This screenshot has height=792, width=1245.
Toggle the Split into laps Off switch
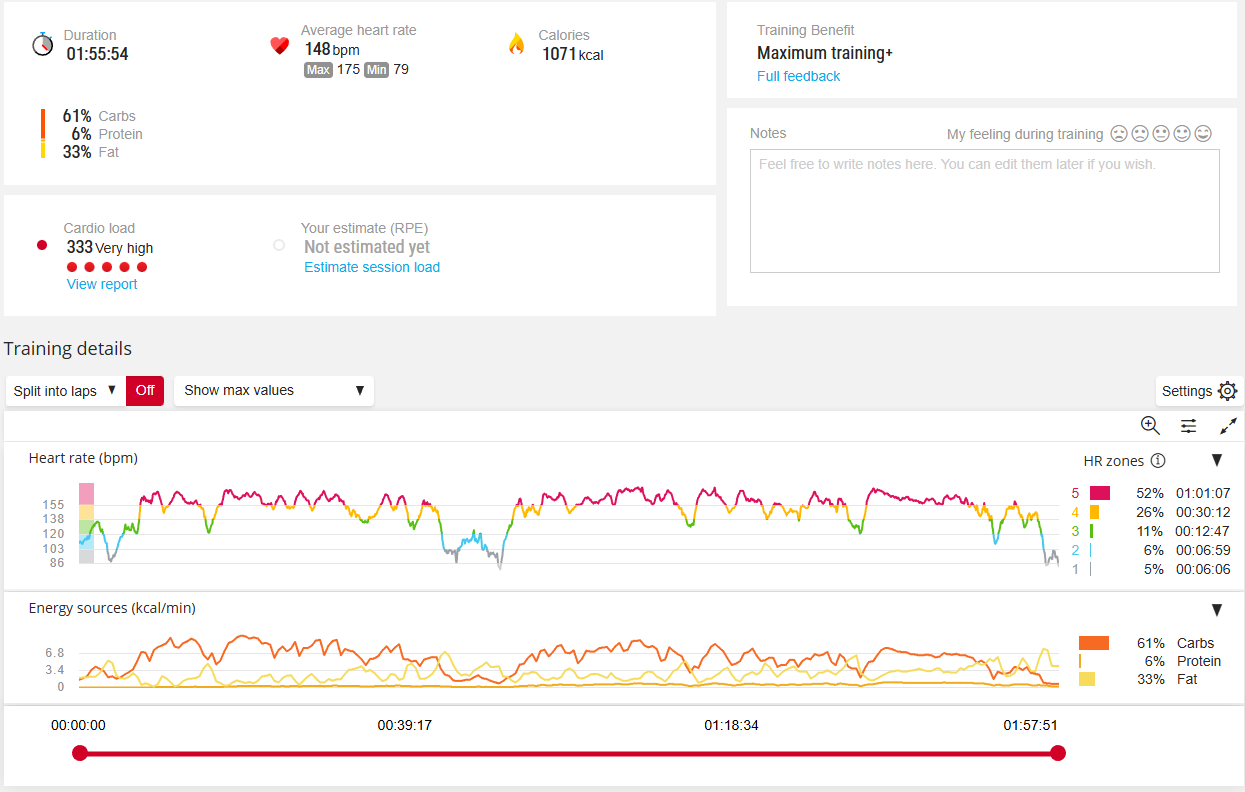(x=145, y=390)
